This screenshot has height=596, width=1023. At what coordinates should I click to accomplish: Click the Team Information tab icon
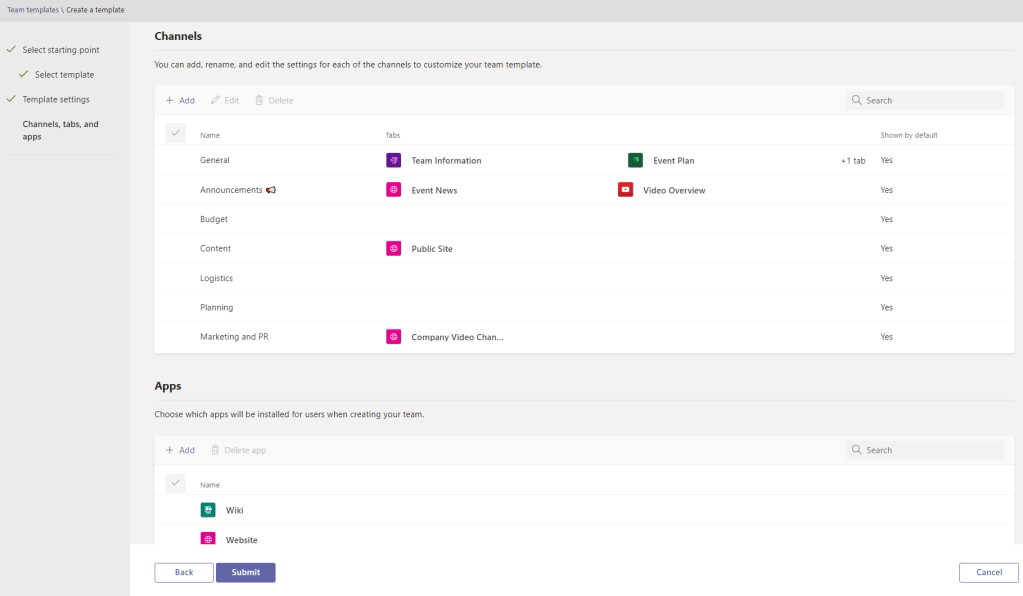393,160
